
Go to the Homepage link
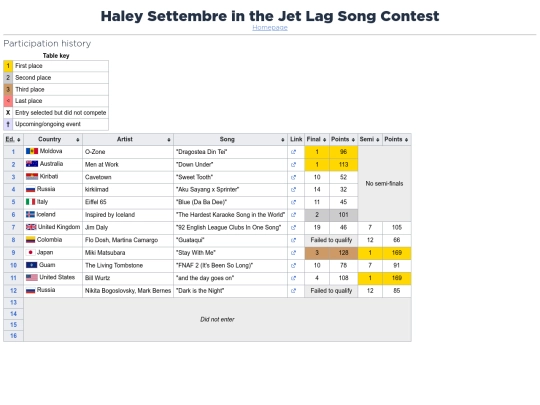(270, 28)
